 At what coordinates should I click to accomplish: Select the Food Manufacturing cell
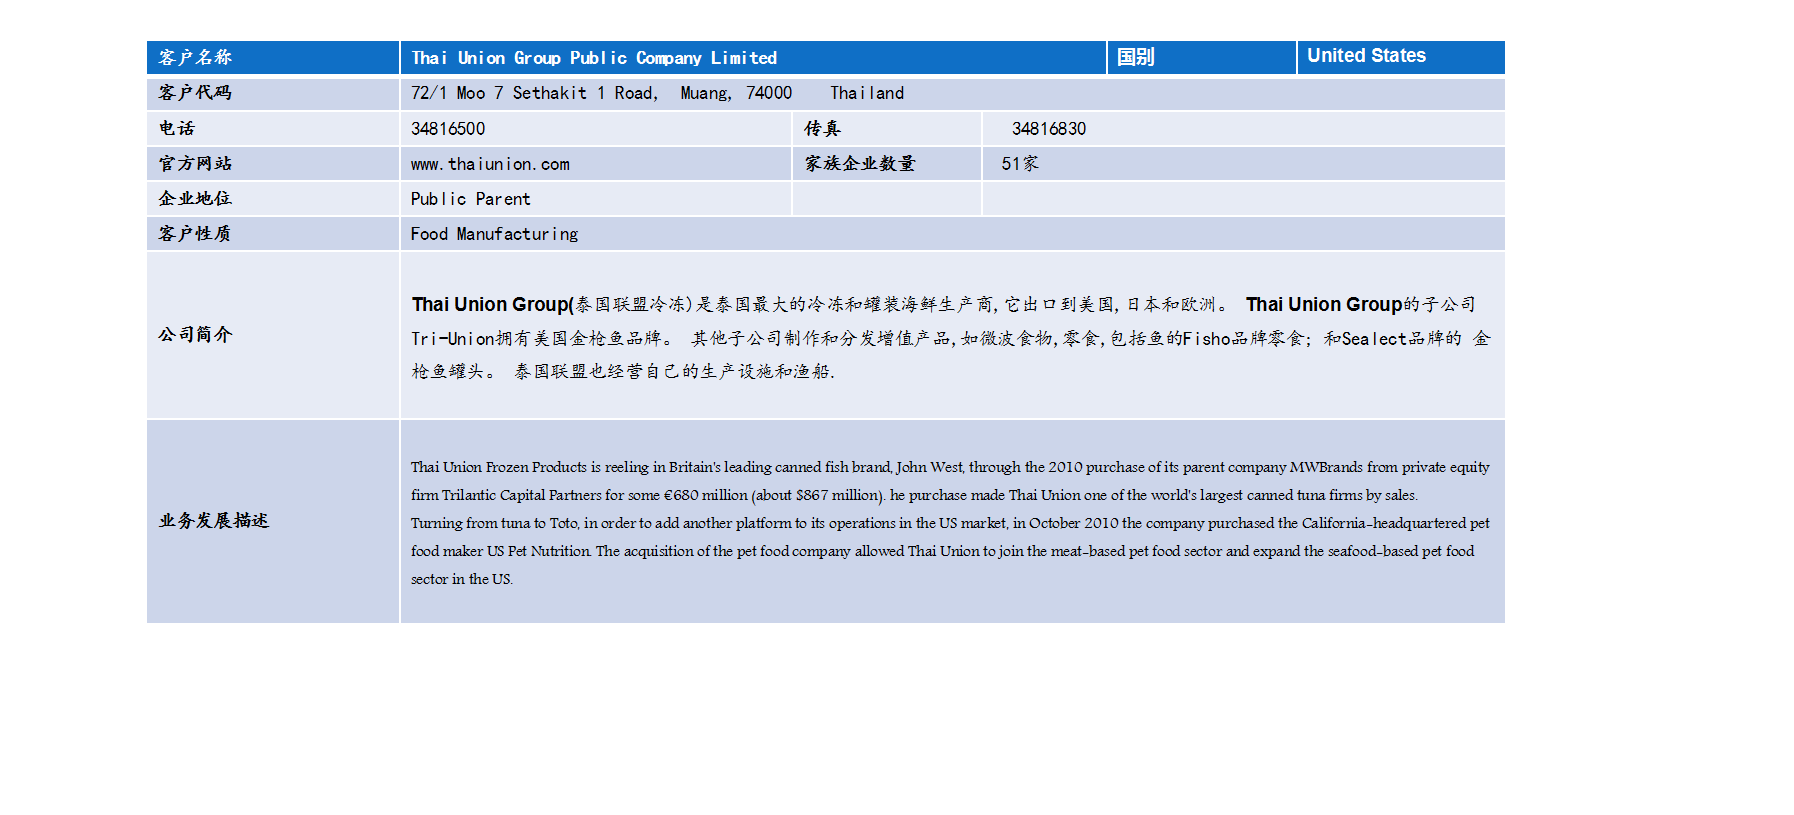click(x=952, y=233)
